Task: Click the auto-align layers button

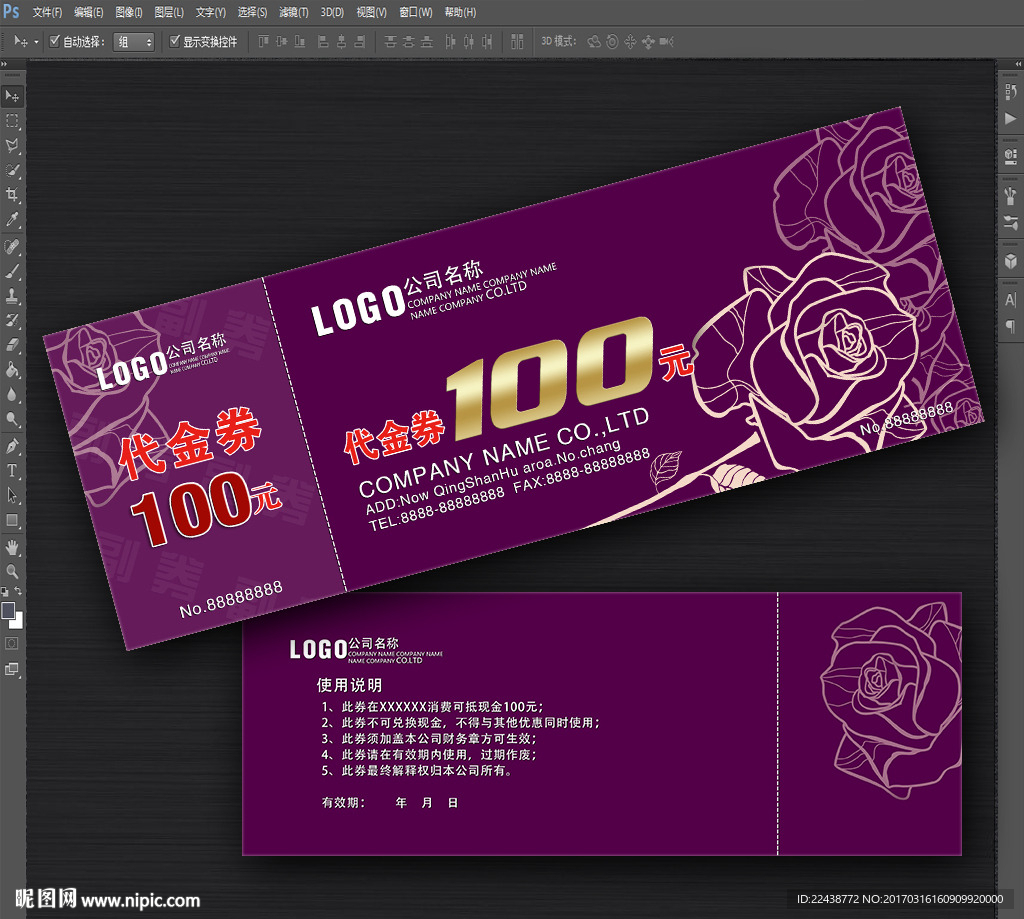Action: pos(517,42)
